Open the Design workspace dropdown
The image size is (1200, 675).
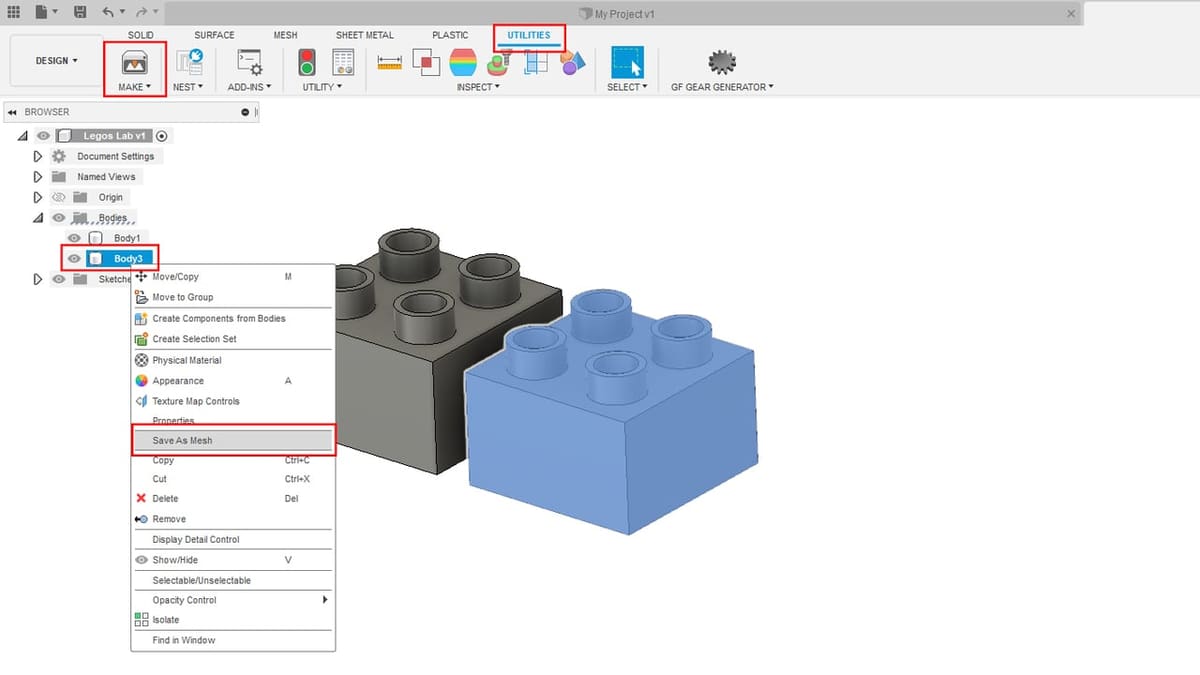point(56,61)
